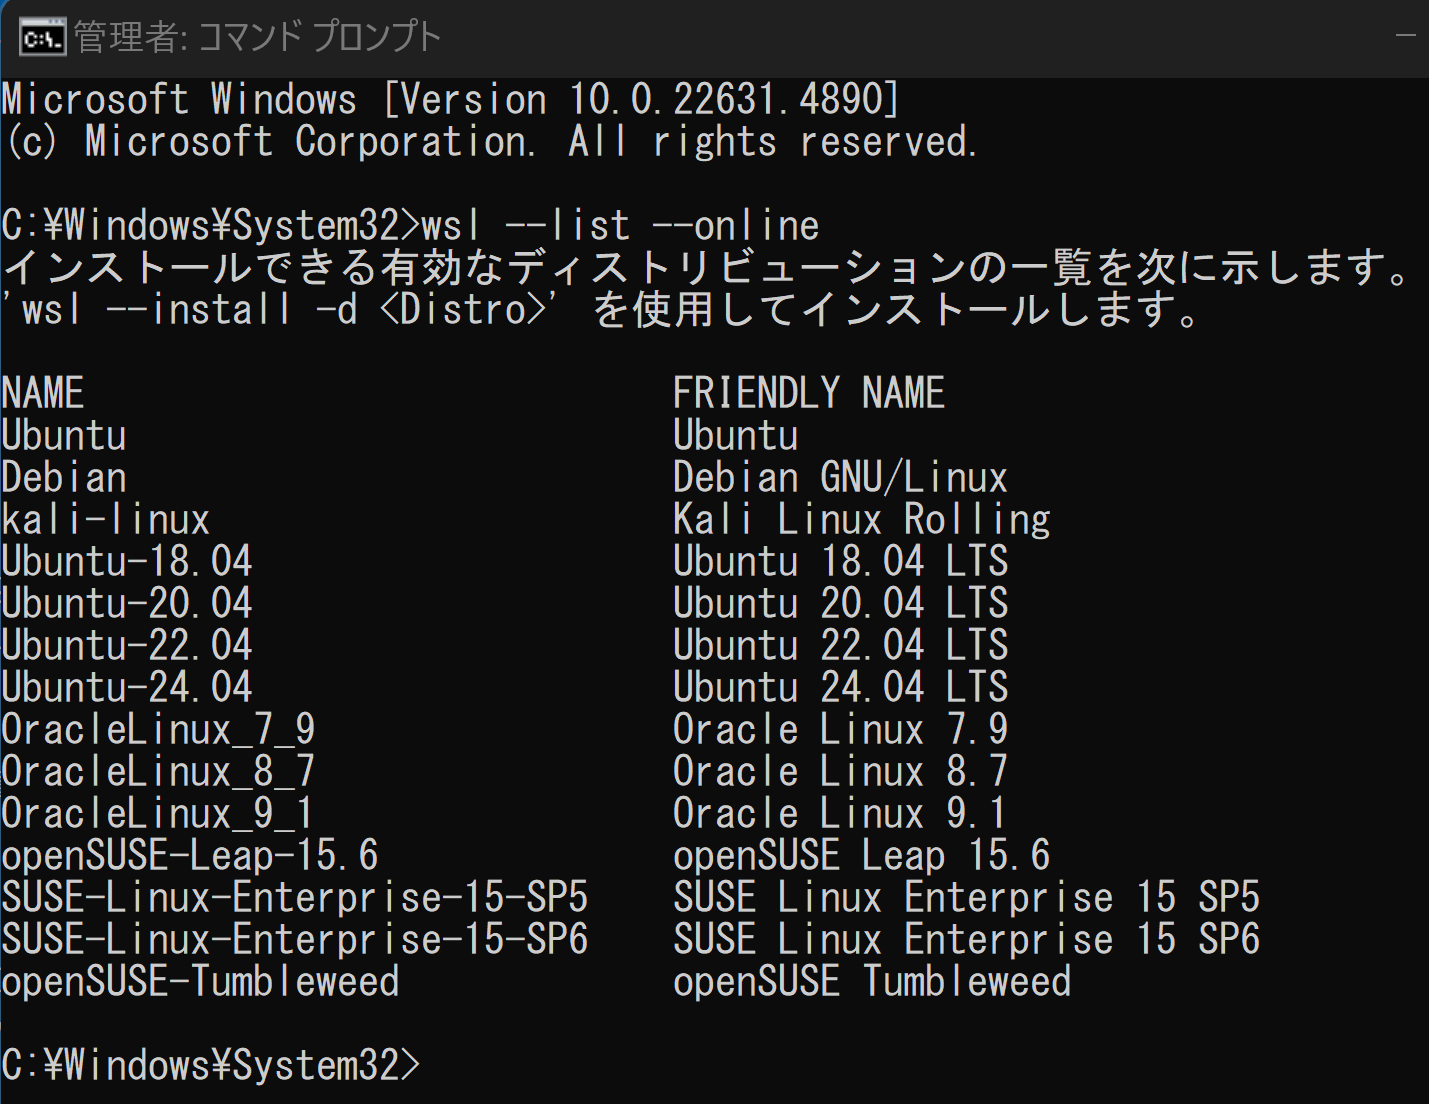Click the 'Ubuntu 18.04 LTS' friendly name

point(841,561)
